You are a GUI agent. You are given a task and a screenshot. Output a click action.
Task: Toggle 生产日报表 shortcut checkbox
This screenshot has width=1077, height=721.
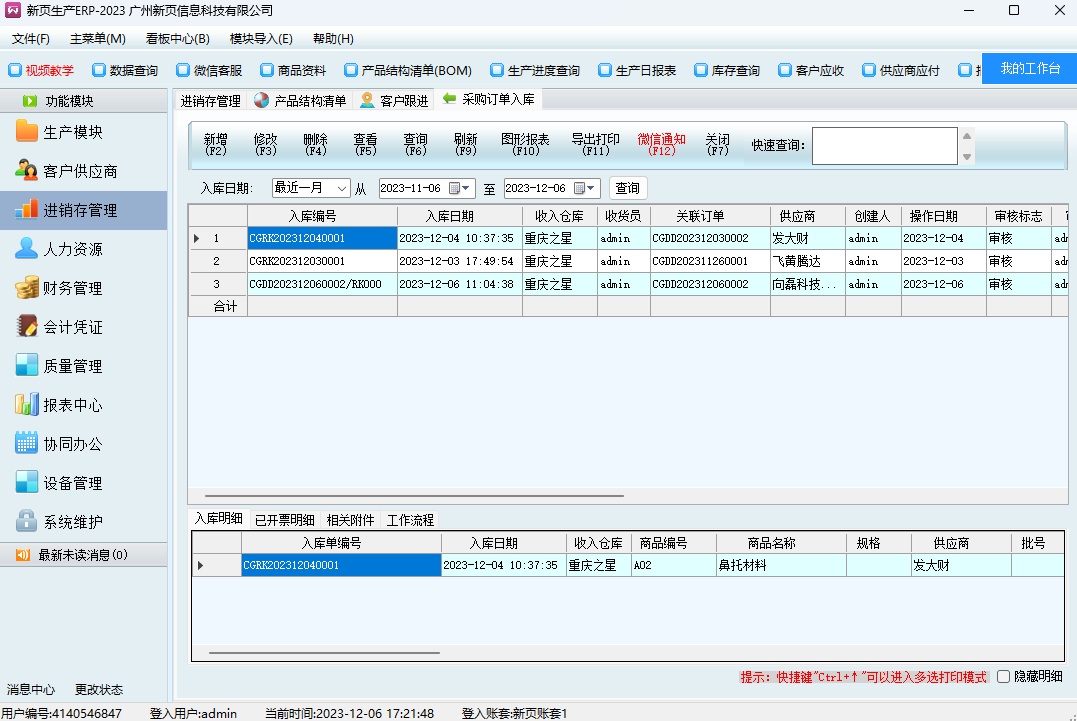[605, 69]
